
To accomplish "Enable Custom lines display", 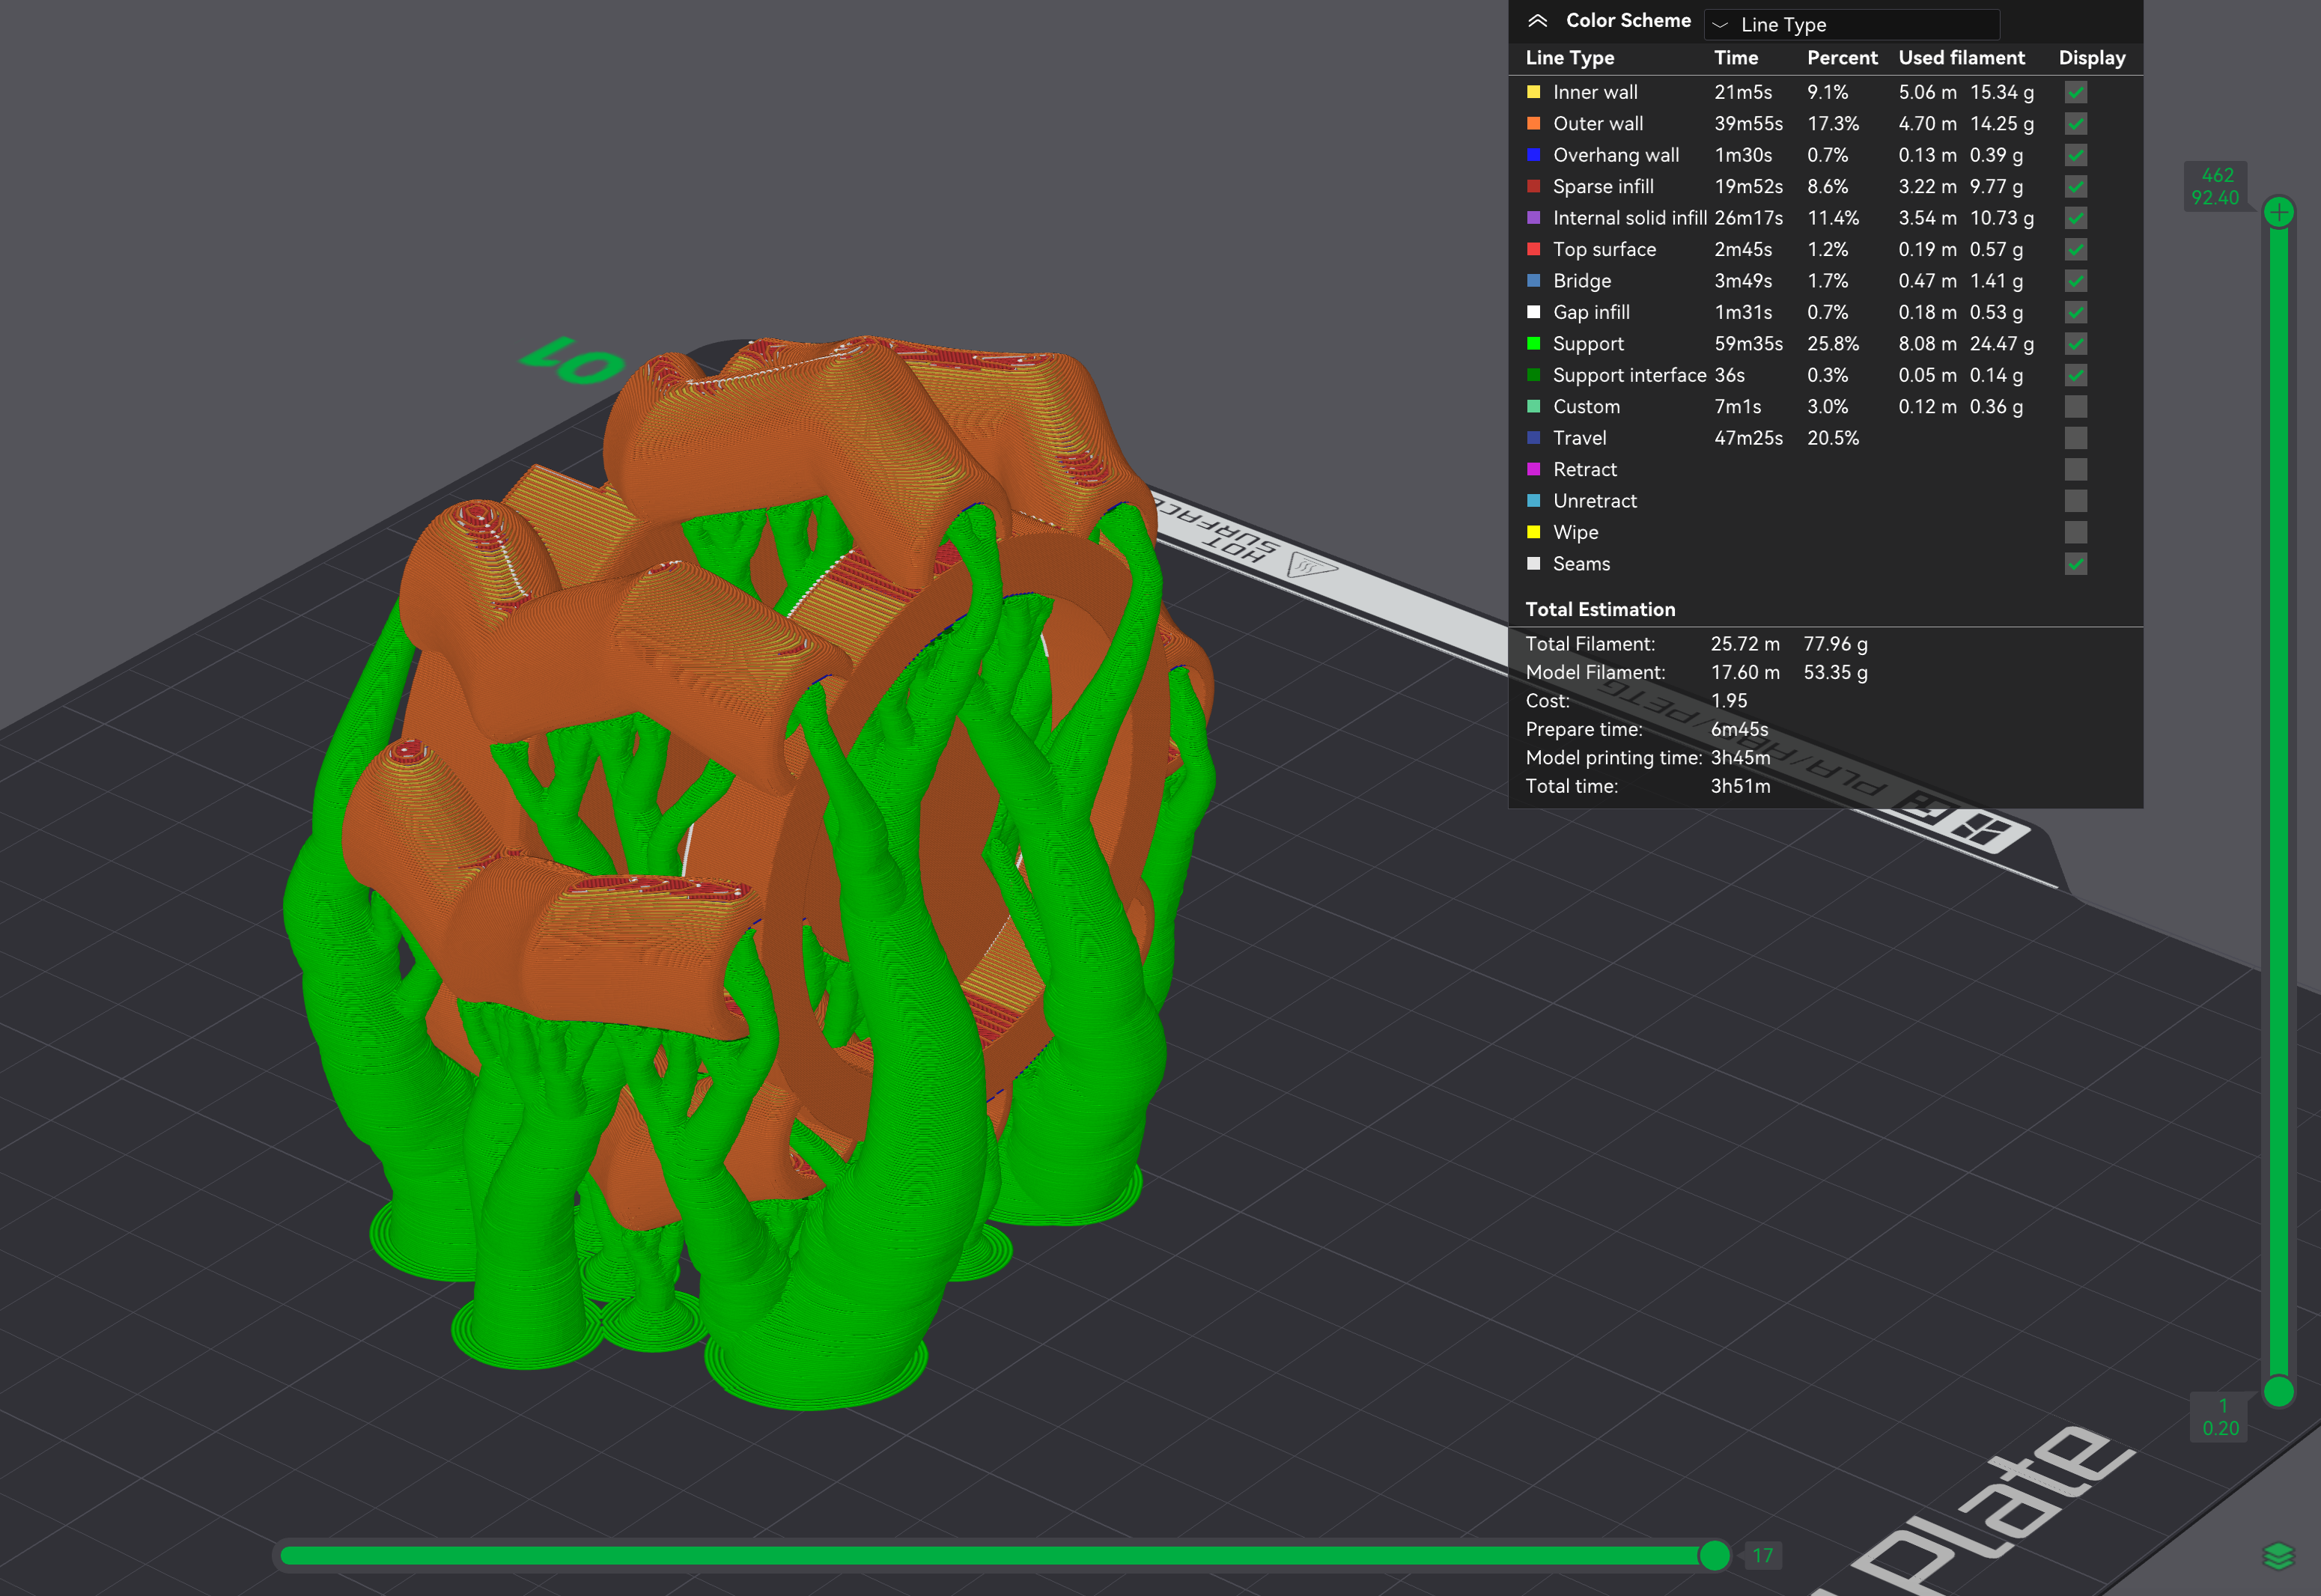I will (x=2076, y=407).
